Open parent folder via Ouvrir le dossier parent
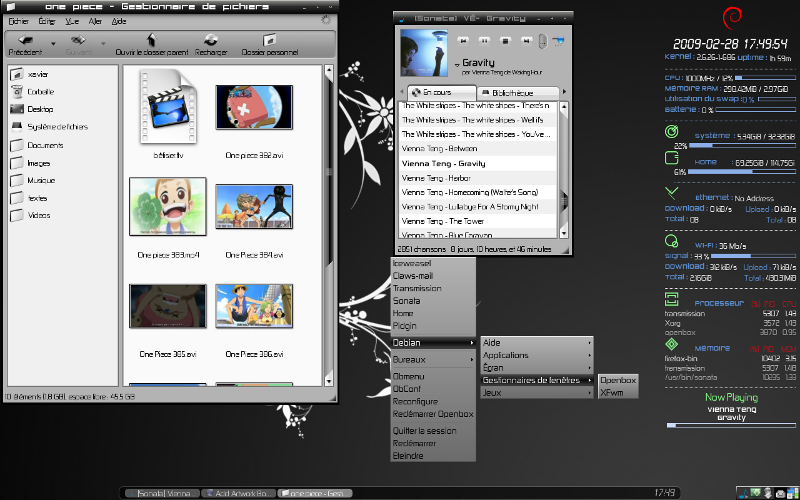This screenshot has width=800, height=500. [152, 40]
